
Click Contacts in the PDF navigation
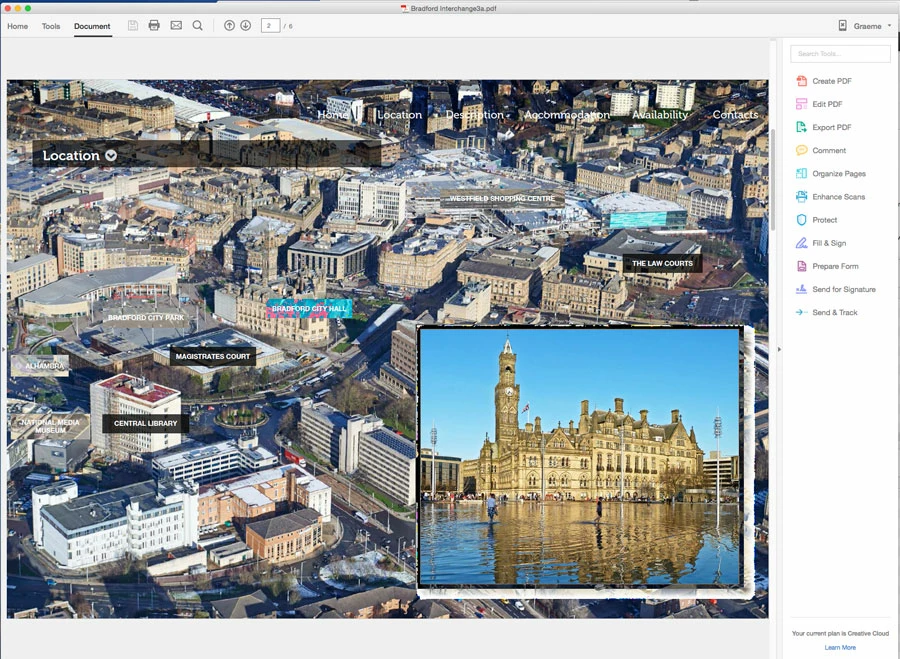735,114
